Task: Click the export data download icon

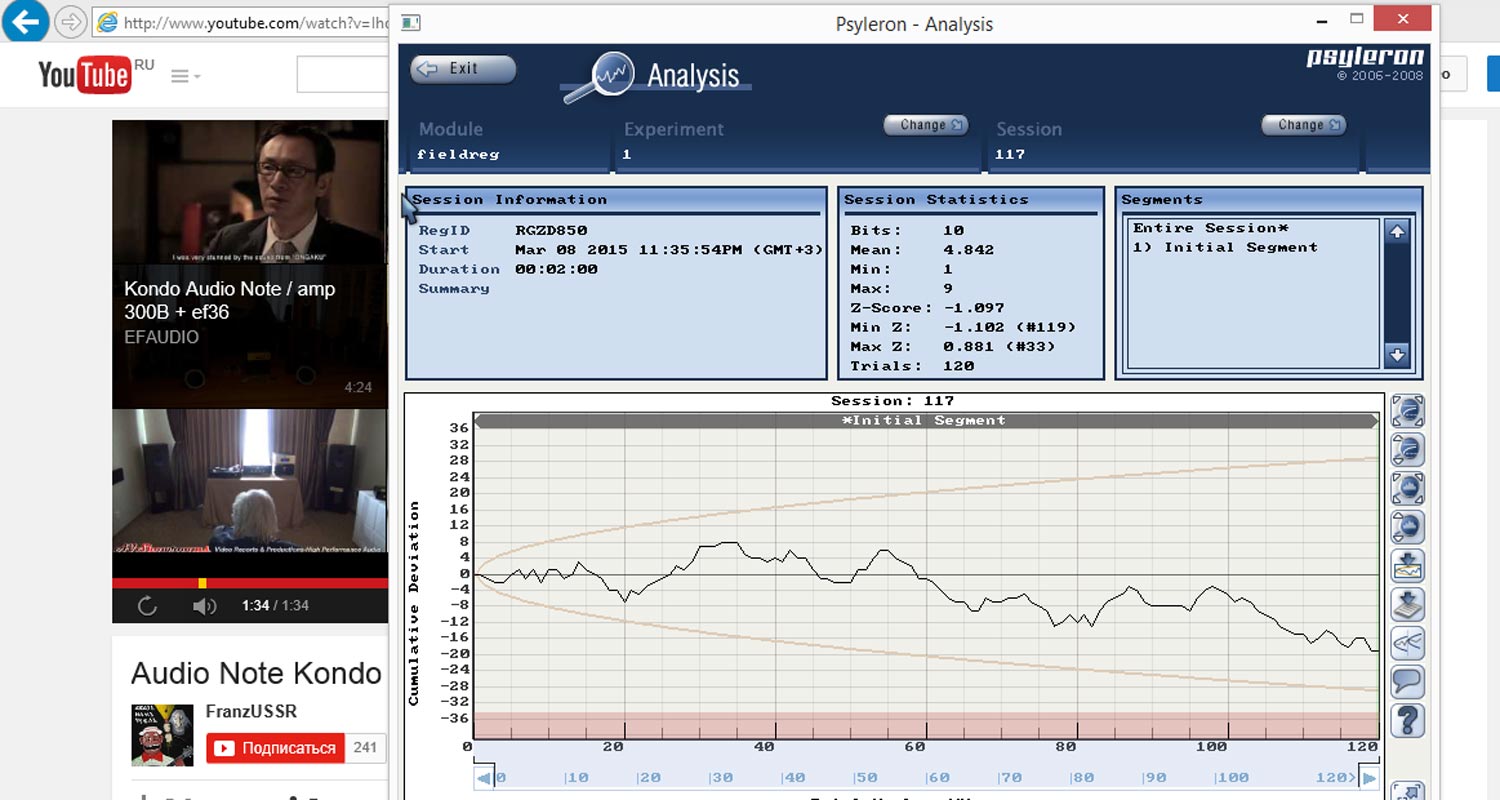Action: point(1408,605)
